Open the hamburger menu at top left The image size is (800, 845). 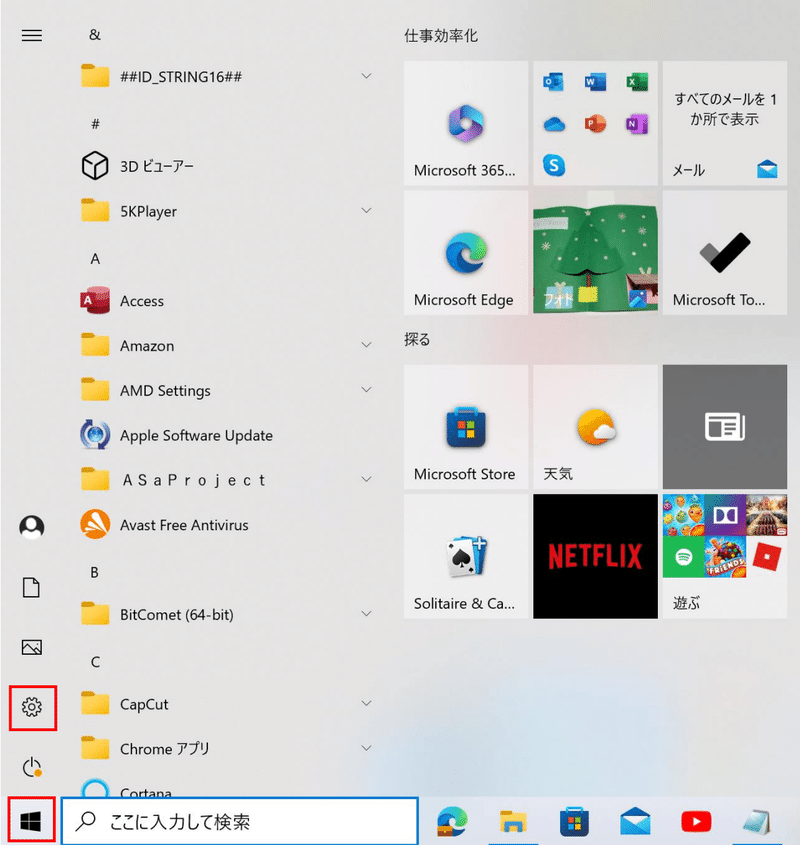[x=32, y=36]
